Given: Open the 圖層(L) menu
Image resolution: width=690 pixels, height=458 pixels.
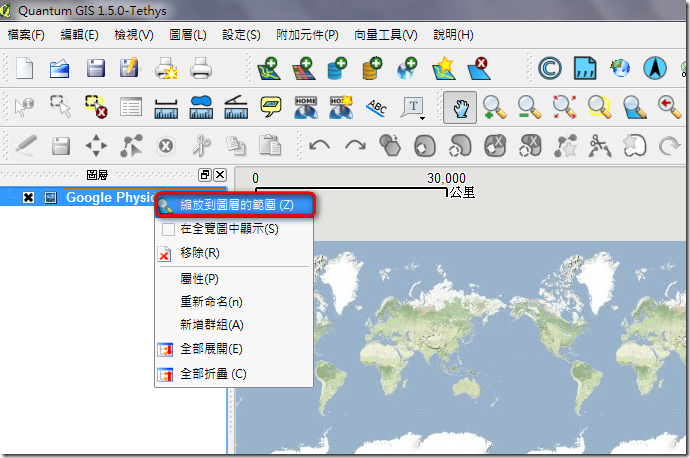Looking at the screenshot, I should tap(188, 35).
